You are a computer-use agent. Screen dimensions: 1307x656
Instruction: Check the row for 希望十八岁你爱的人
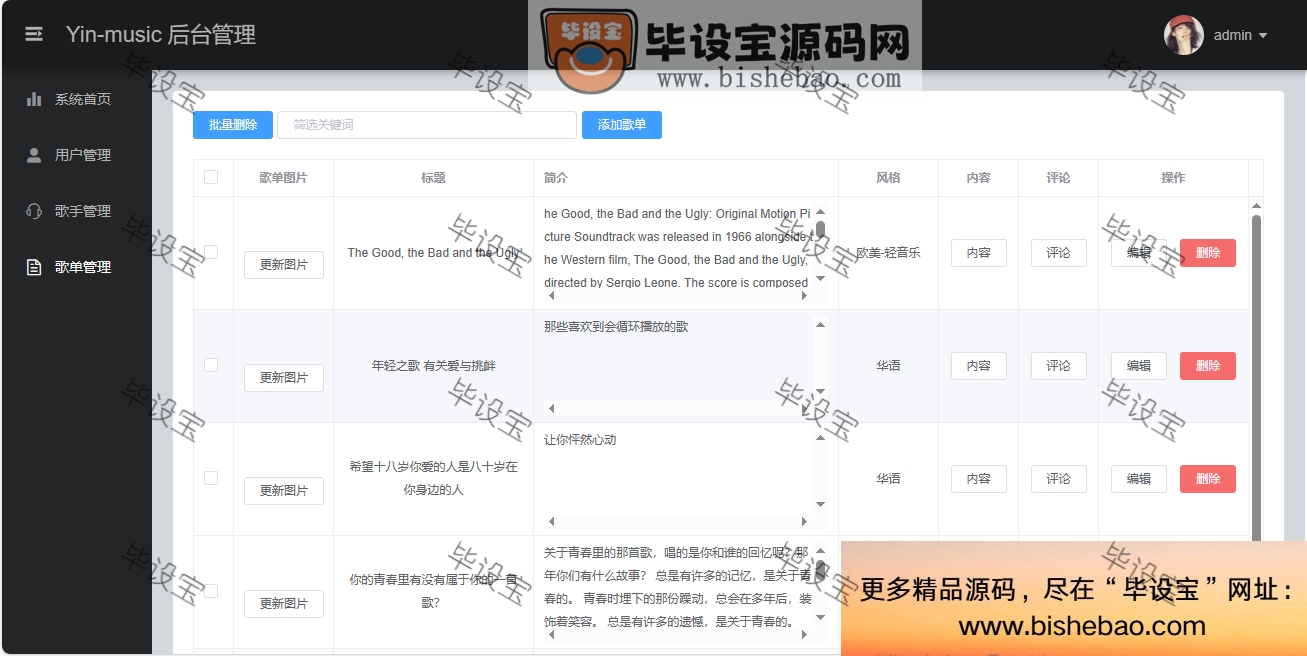[x=211, y=478]
